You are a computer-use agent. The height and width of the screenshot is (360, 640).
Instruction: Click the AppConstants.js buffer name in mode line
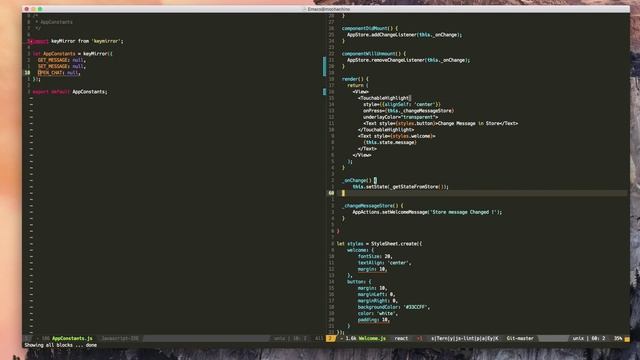(72, 338)
